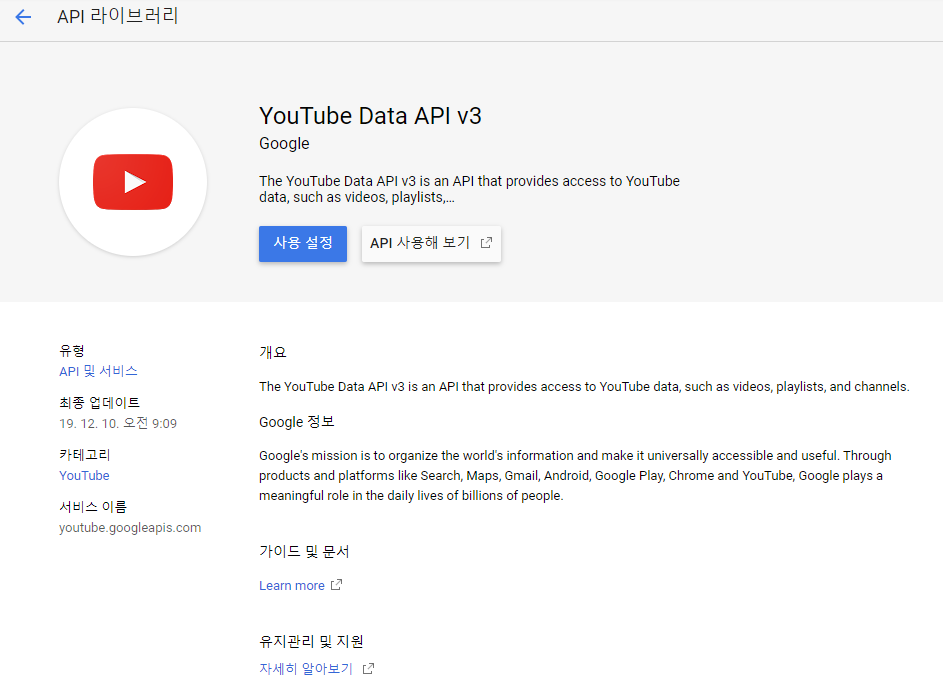Click the 카테고리 label
This screenshot has width=943, height=683.
[x=84, y=455]
